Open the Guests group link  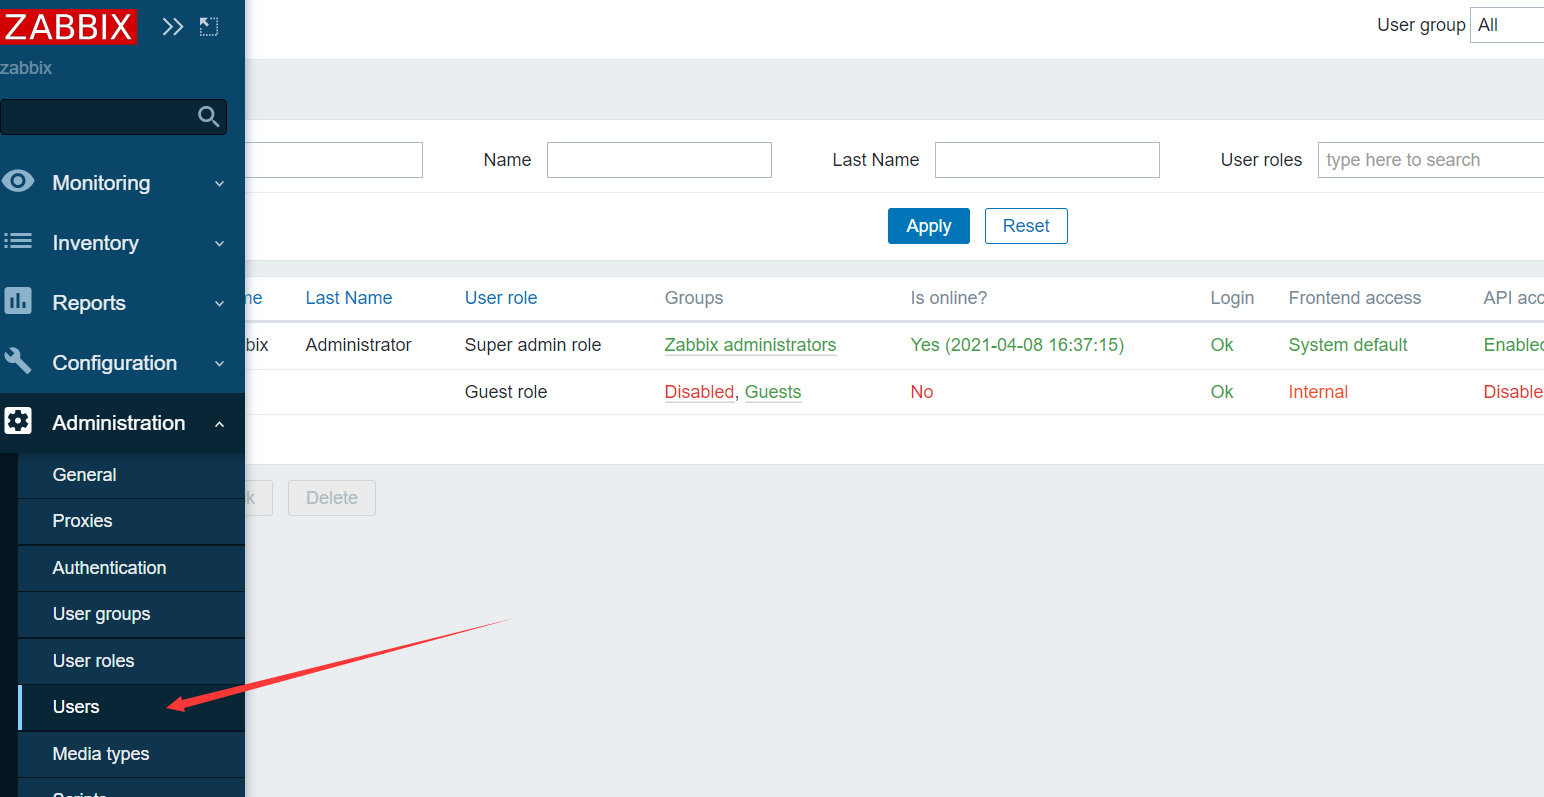point(773,392)
